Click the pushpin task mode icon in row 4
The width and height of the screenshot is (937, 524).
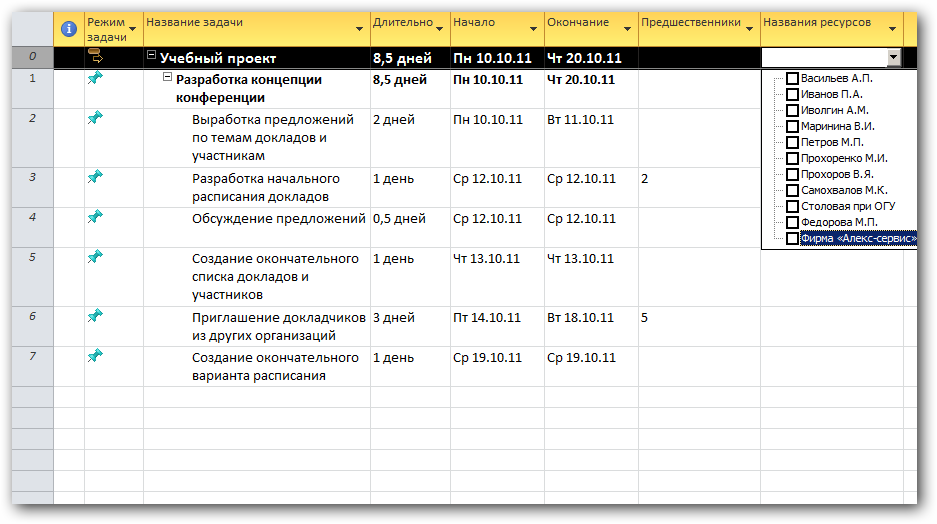95,216
